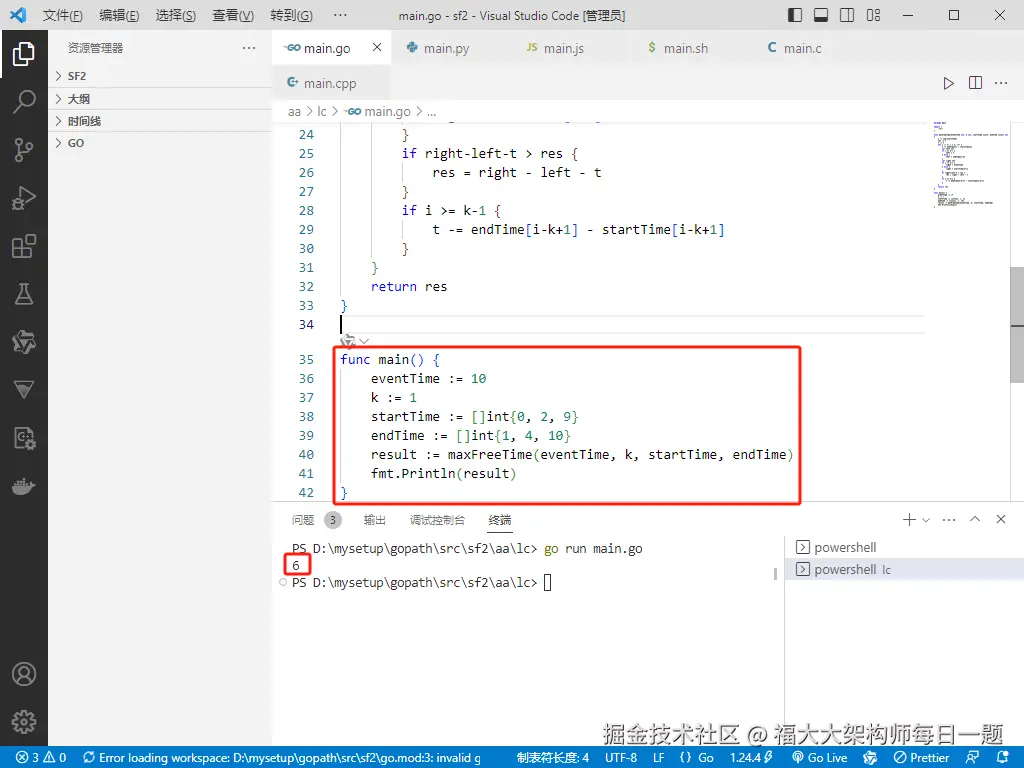This screenshot has height=768, width=1024.
Task: Open editor More Actions ellipsis
Action: click(x=1000, y=83)
